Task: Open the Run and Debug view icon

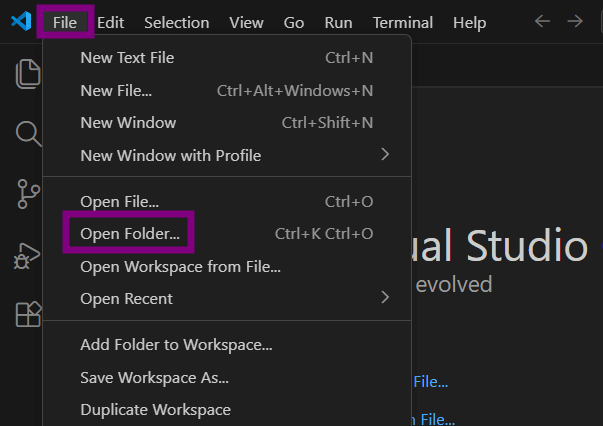Action: click(27, 256)
